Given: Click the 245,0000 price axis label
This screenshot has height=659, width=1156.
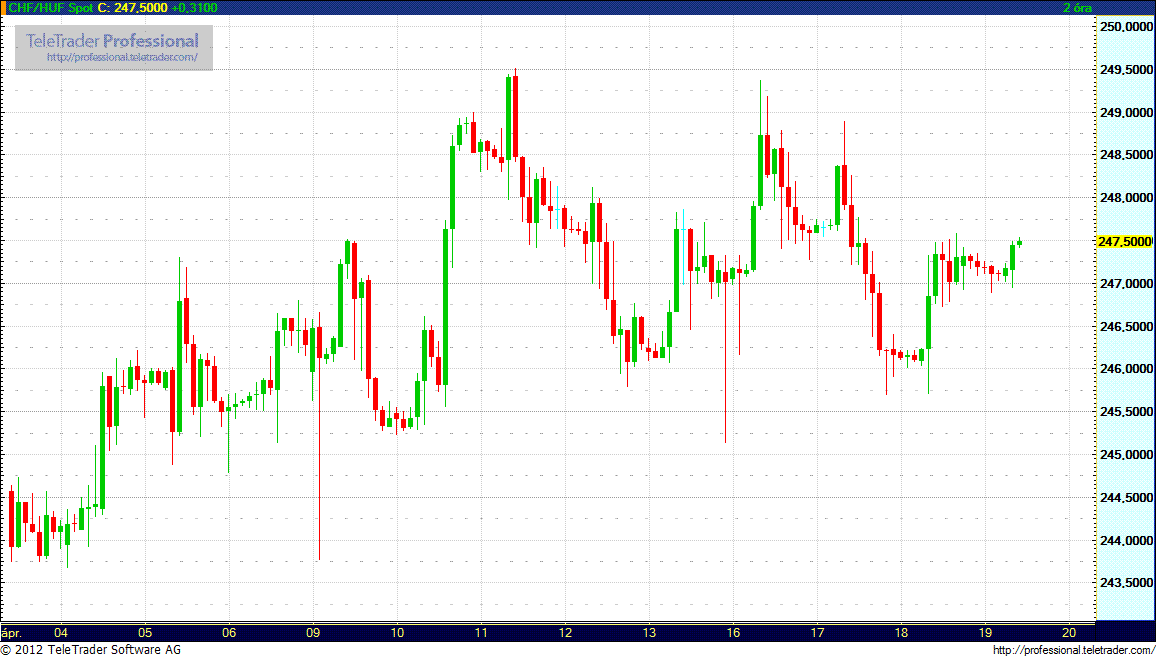Looking at the screenshot, I should click(1126, 455).
